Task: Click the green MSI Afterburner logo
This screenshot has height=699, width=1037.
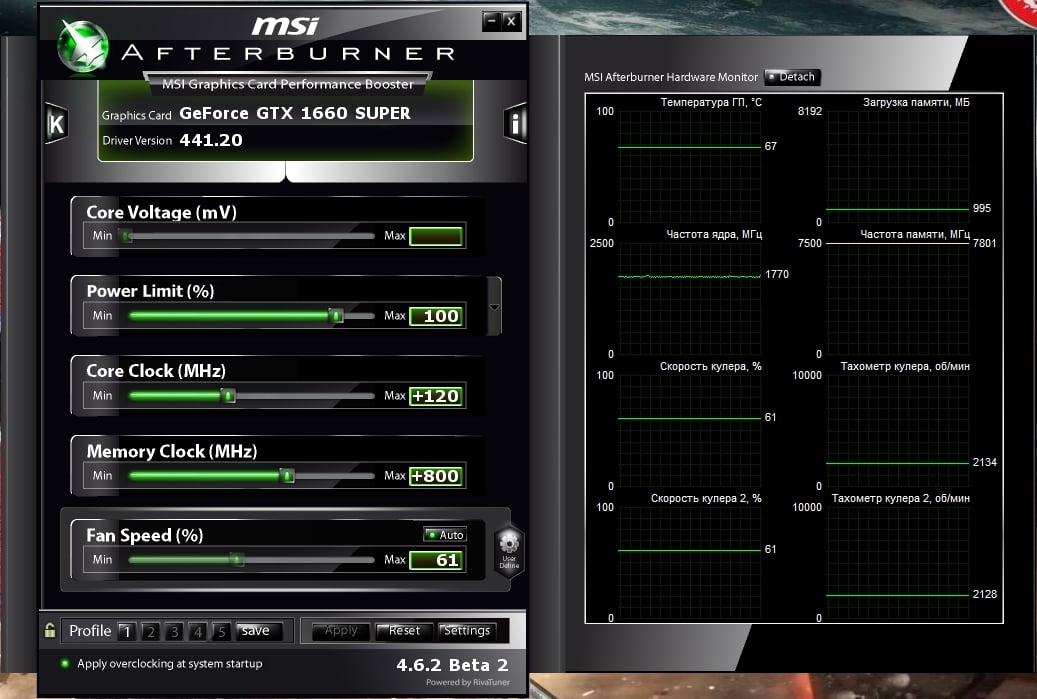Action: pyautogui.click(x=84, y=46)
